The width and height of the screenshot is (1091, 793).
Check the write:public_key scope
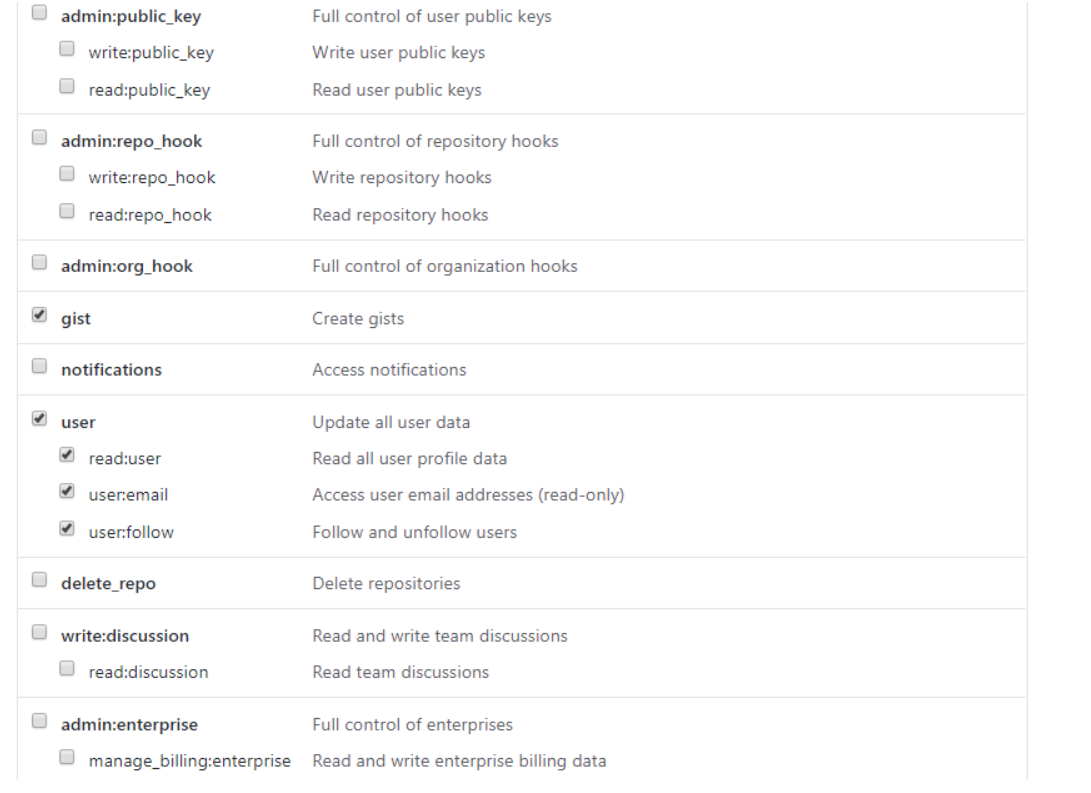pyautogui.click(x=67, y=49)
